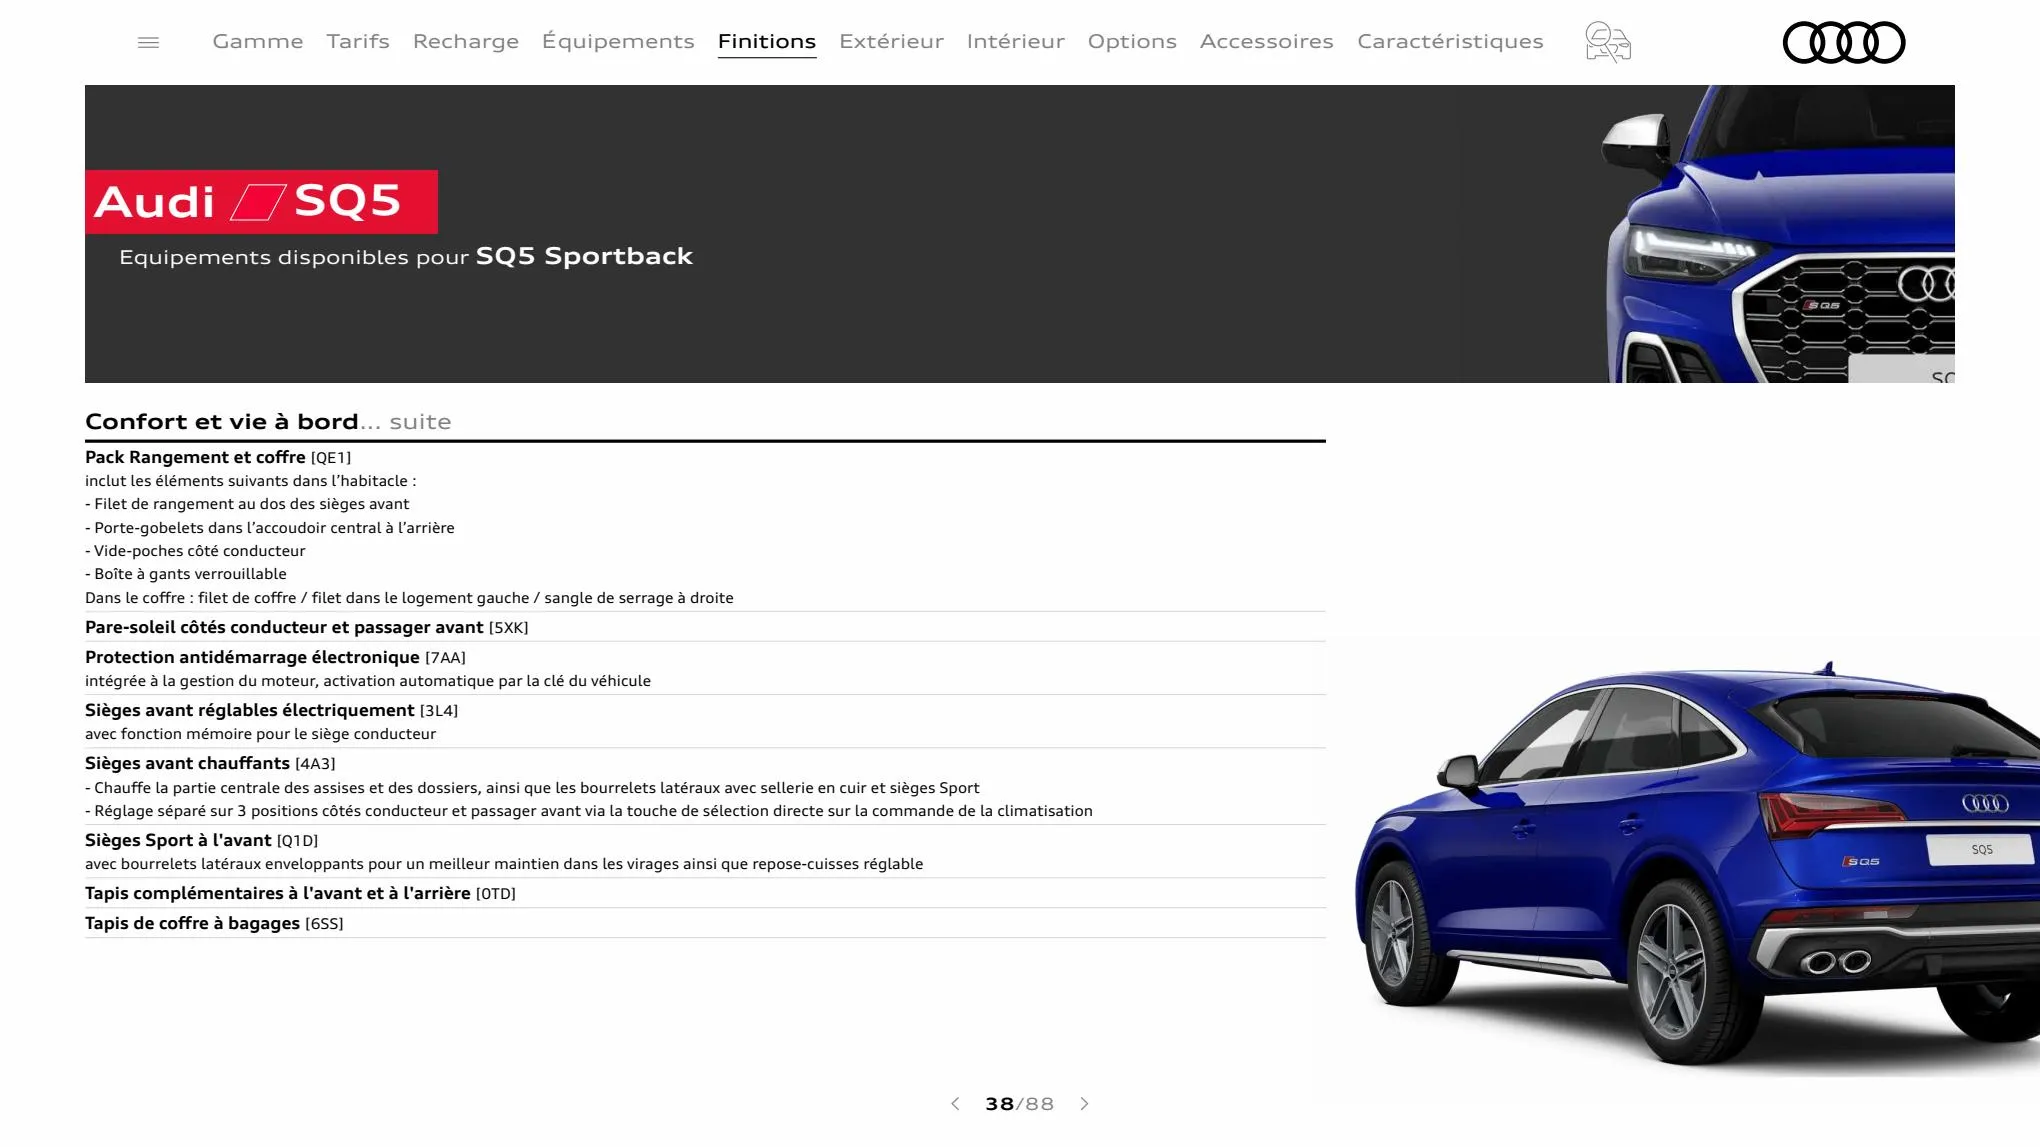This screenshot has height=1147, width=2040.
Task: Go to next page arrow
Action: [1085, 1104]
